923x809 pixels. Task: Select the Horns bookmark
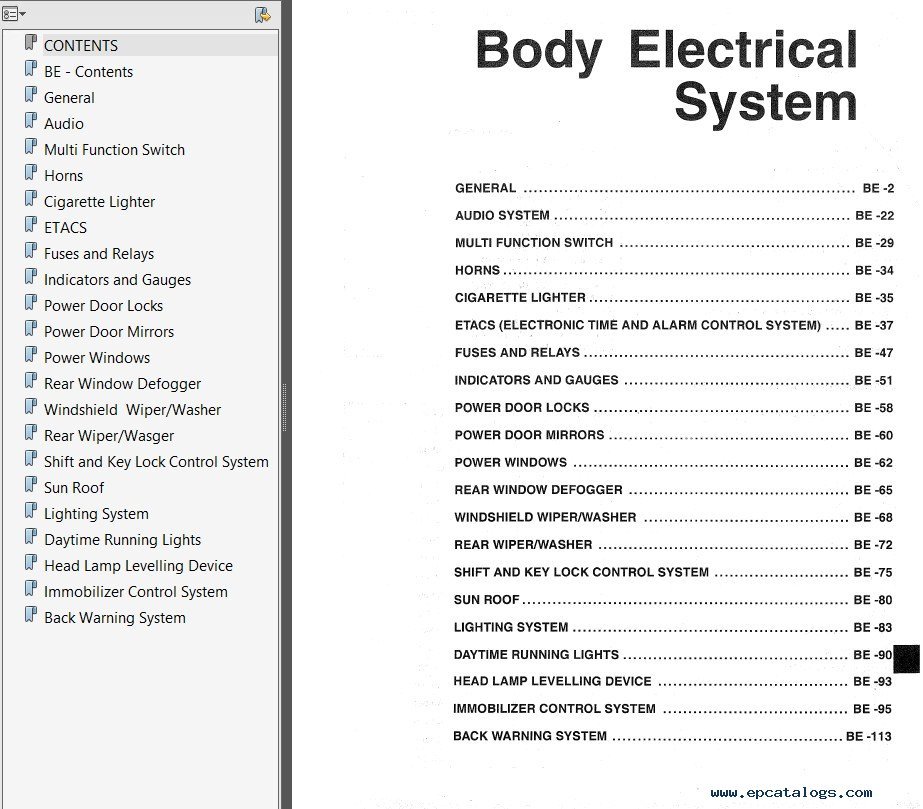[x=63, y=175]
